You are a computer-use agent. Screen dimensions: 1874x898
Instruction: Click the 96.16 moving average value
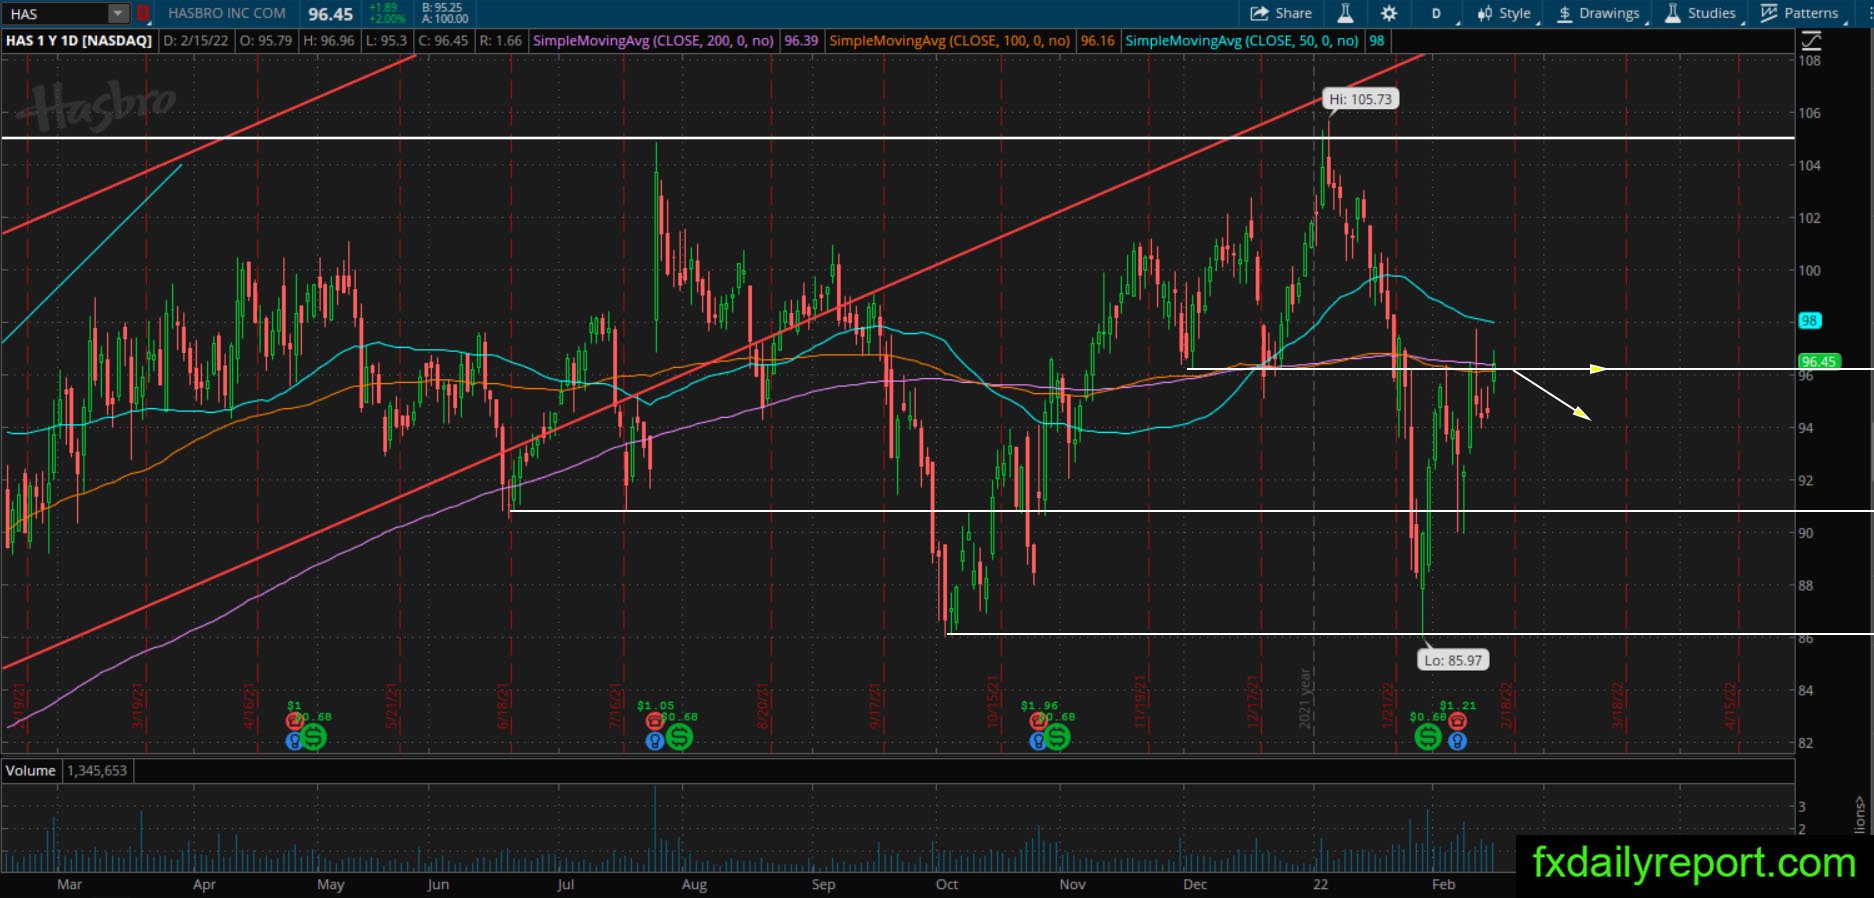click(1097, 41)
